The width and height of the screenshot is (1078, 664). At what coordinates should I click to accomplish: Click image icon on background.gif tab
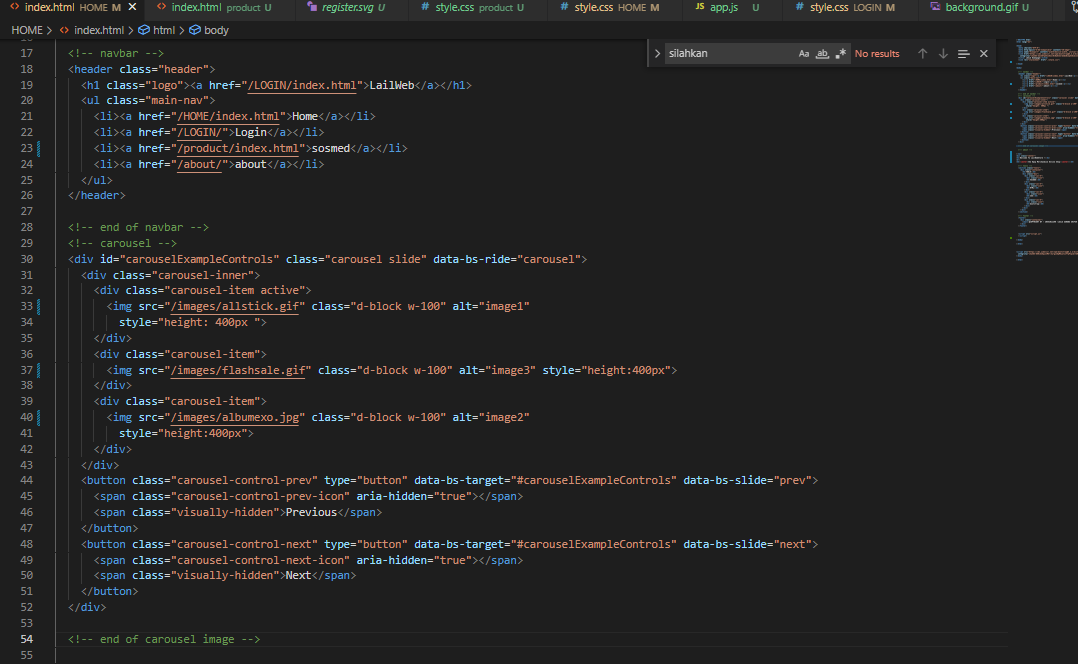tap(935, 7)
